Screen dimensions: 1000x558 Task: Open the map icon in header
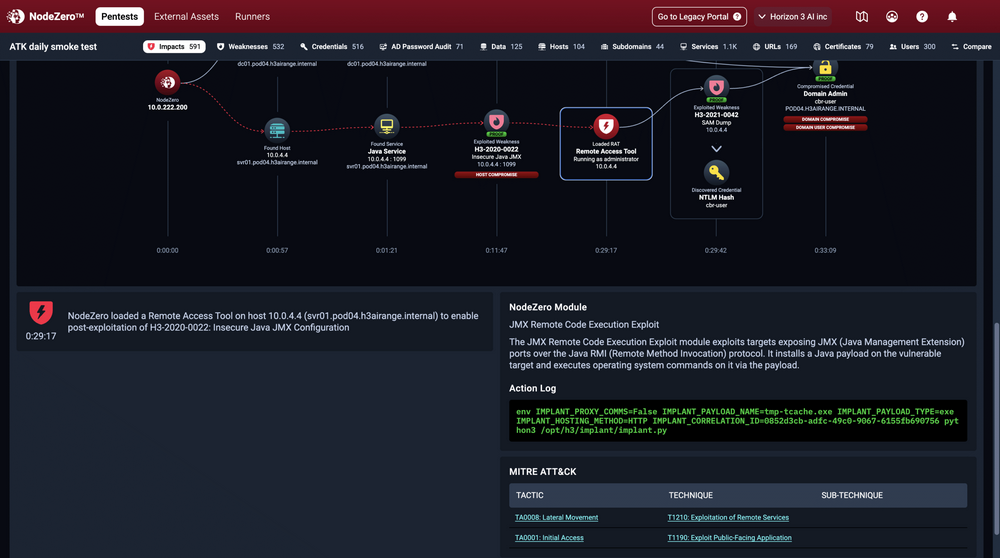pyautogui.click(x=862, y=17)
